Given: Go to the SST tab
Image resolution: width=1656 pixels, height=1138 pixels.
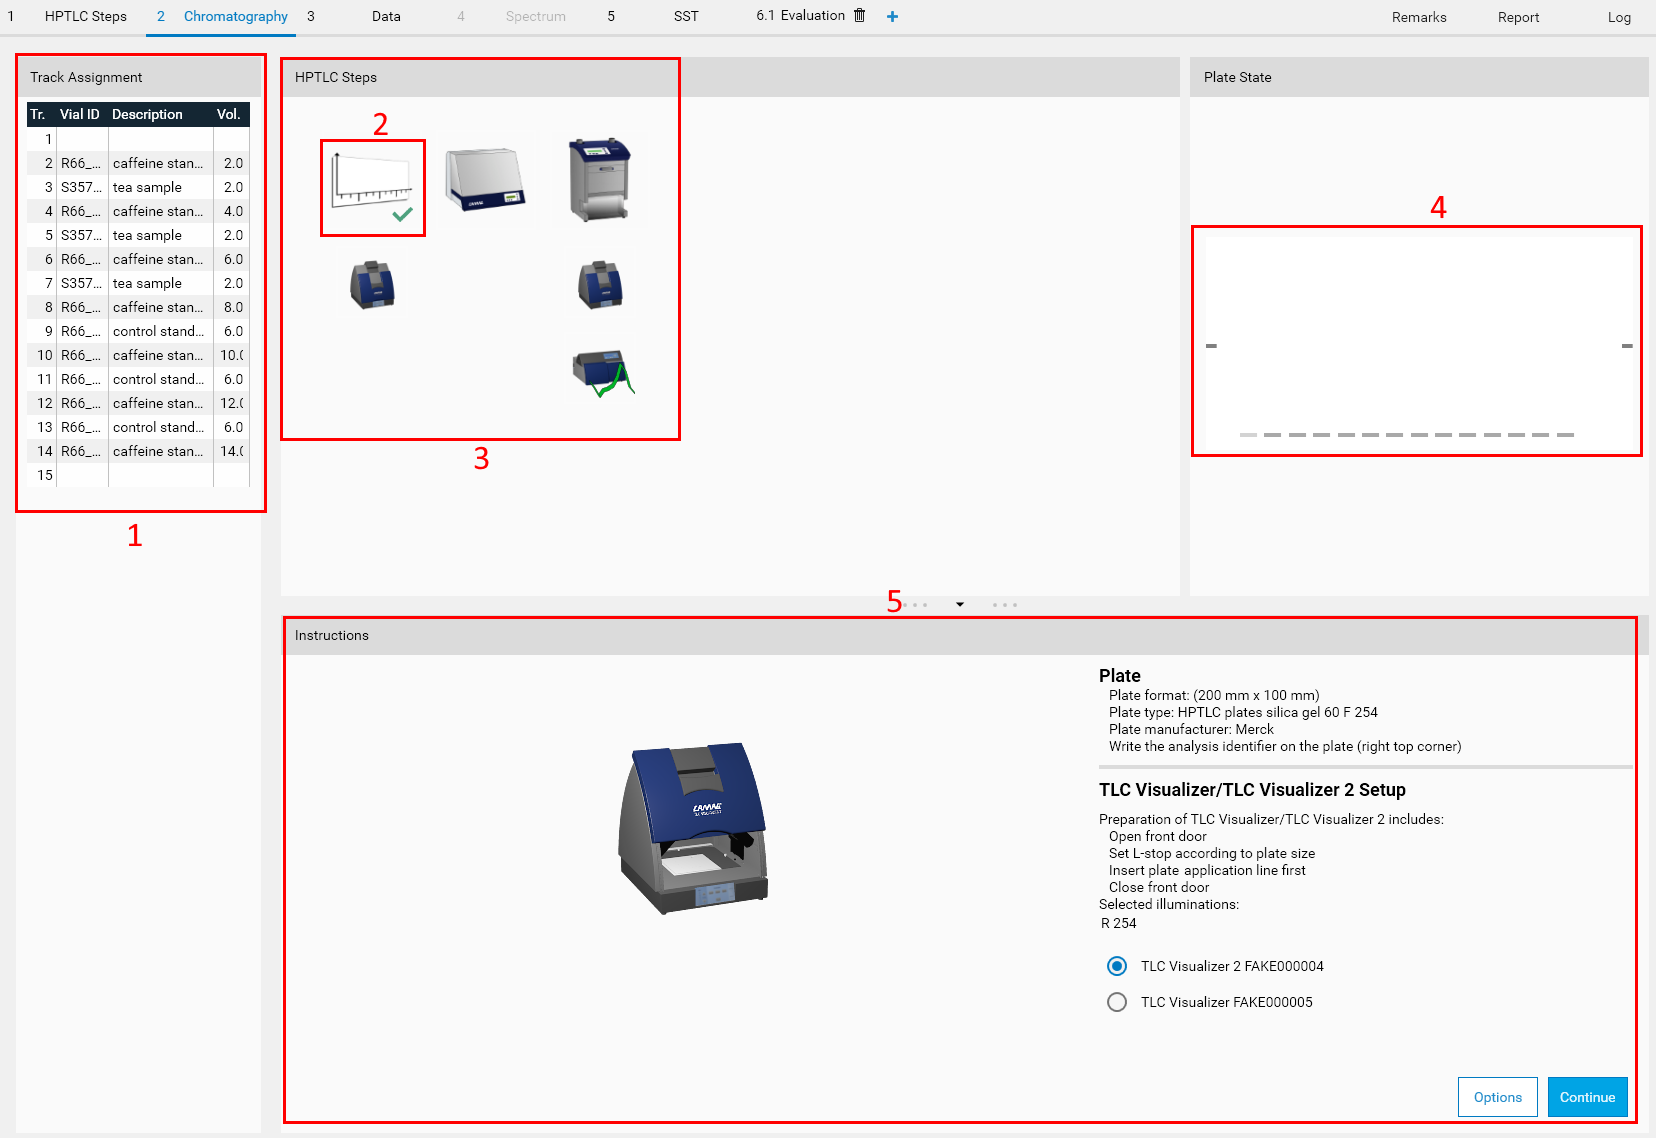Looking at the screenshot, I should 686,17.
